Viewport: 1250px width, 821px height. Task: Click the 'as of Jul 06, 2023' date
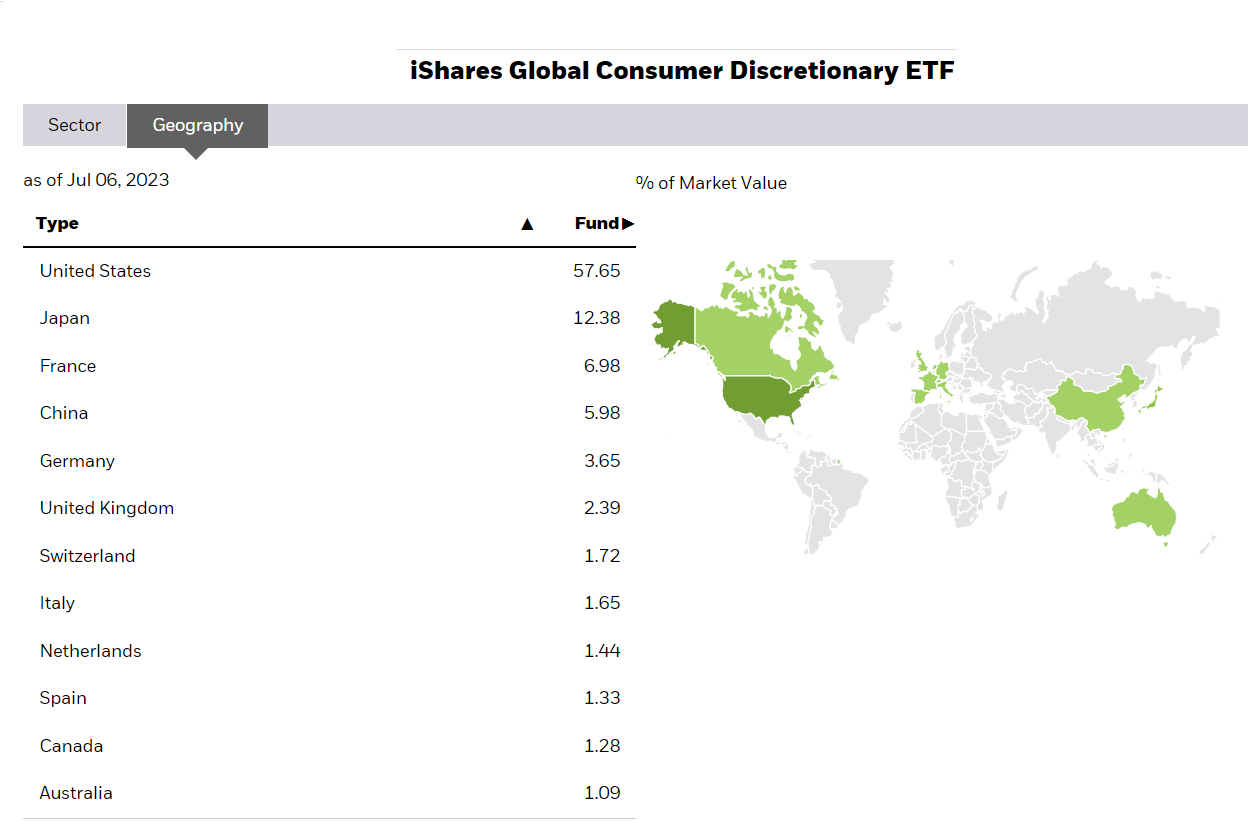[96, 180]
